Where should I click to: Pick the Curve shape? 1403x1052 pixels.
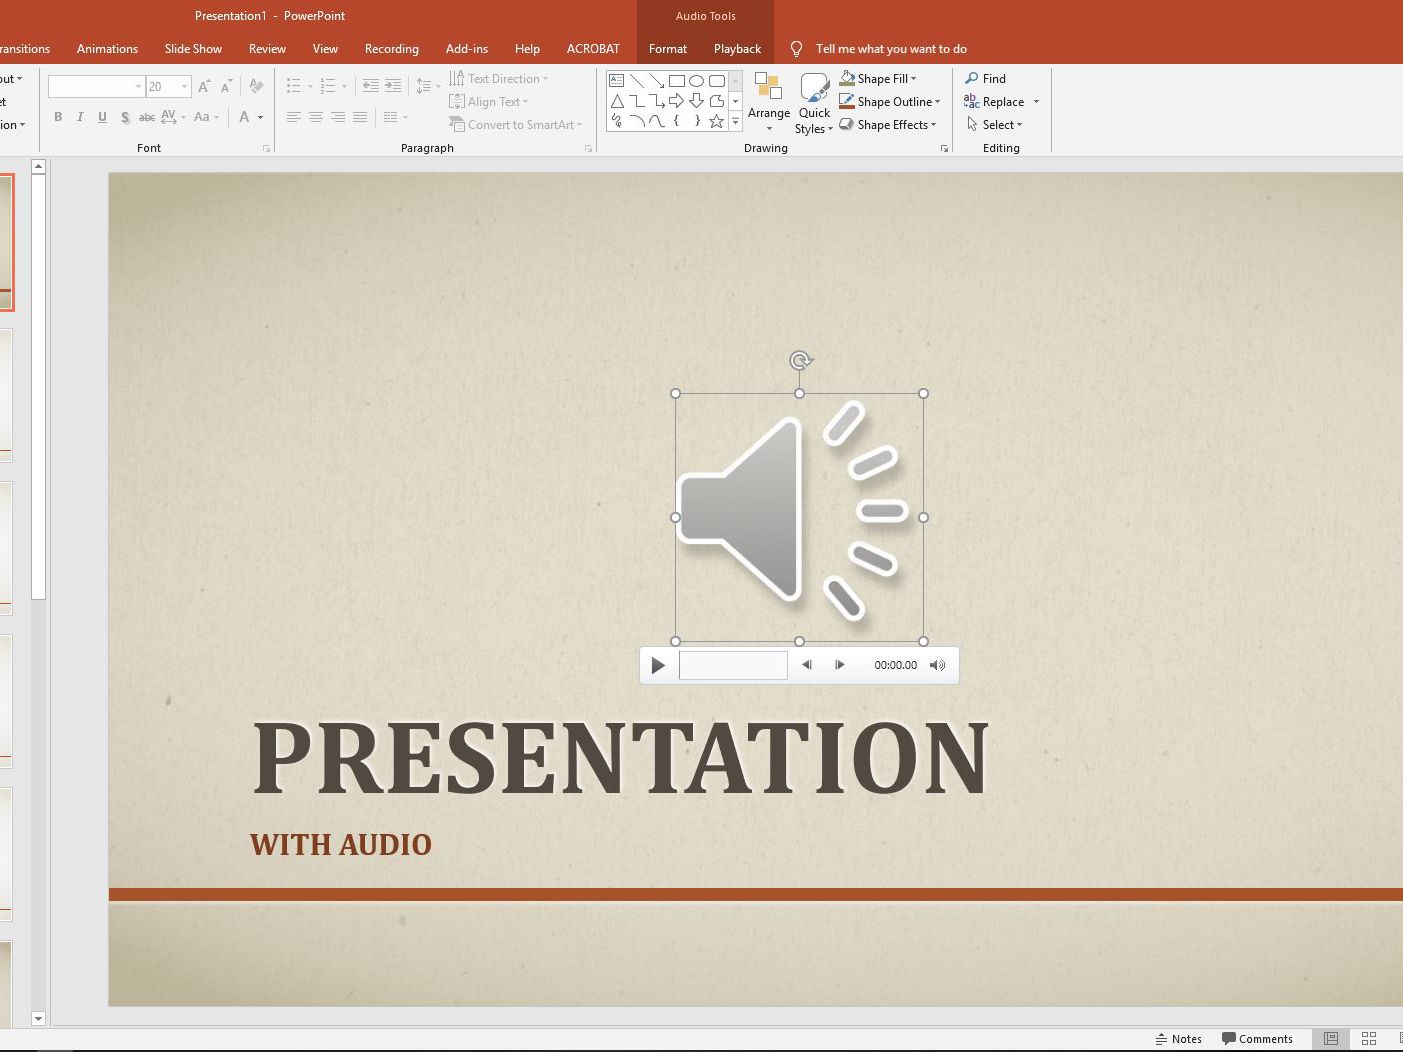[x=657, y=121]
